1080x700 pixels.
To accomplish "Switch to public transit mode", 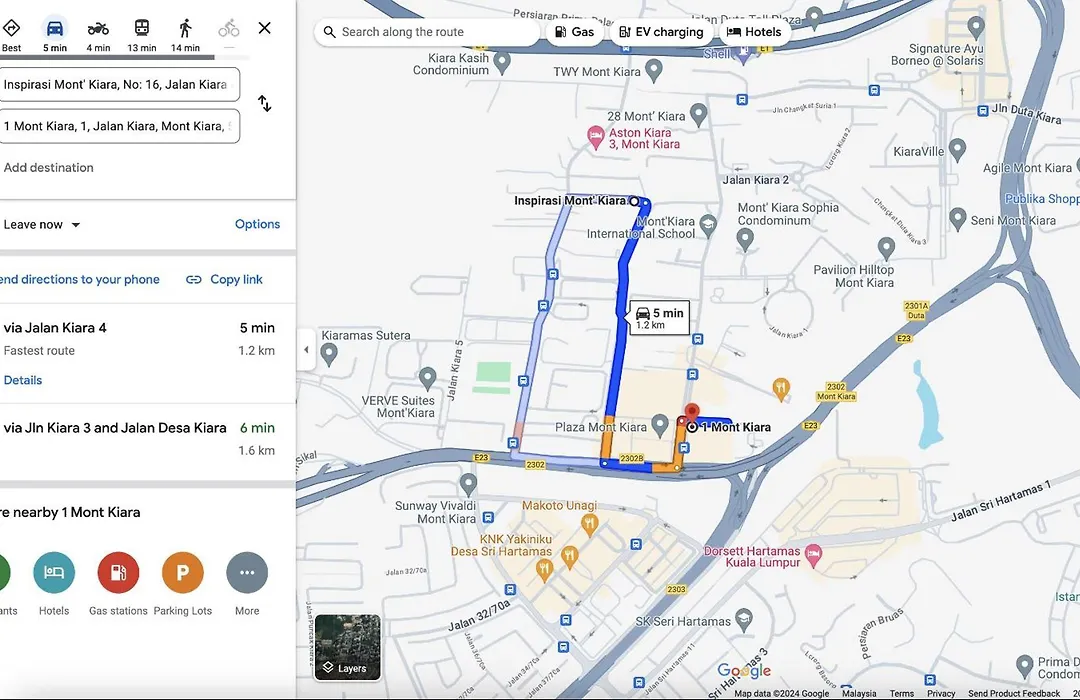I will 142,34.
